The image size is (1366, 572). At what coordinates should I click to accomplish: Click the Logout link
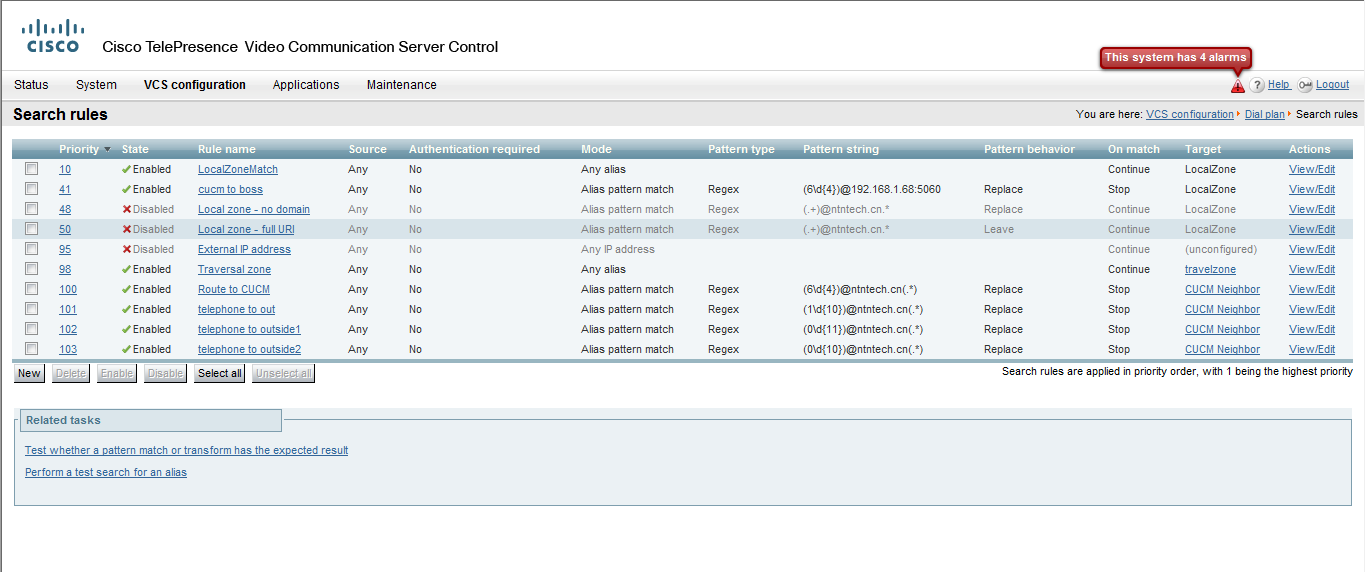click(1333, 85)
